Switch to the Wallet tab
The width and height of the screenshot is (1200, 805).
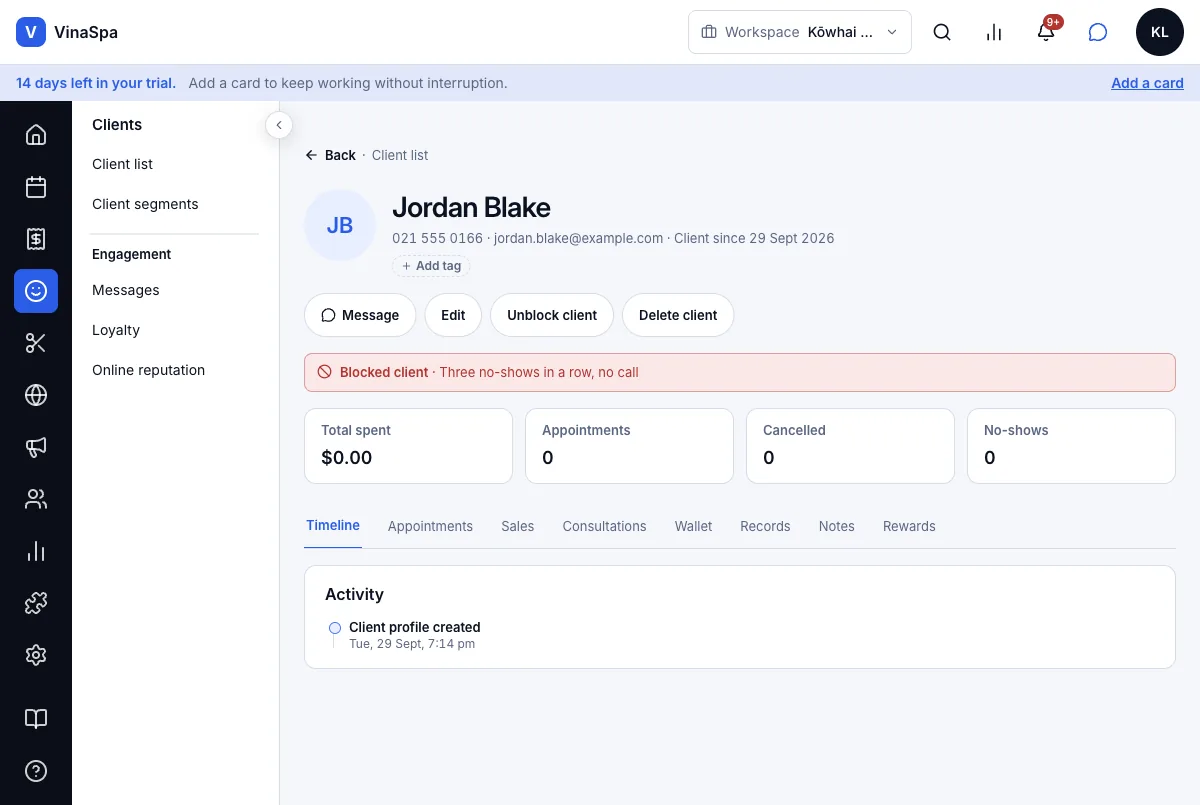[693, 526]
